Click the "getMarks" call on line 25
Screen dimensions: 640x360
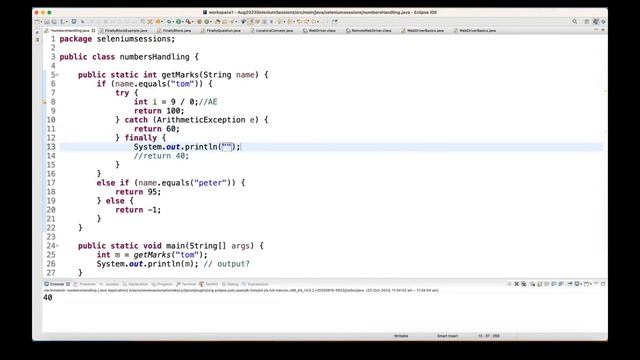click(152, 255)
